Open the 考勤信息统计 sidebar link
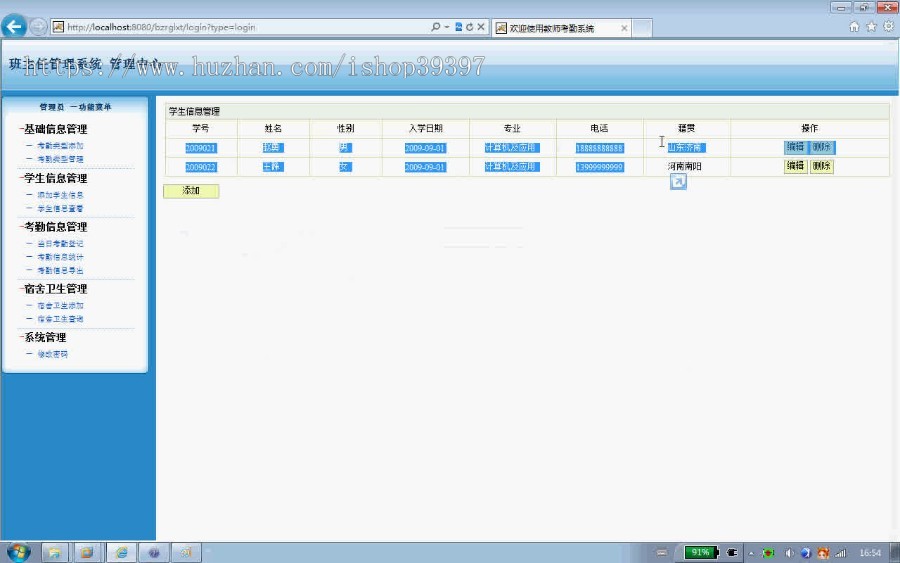 pos(60,257)
